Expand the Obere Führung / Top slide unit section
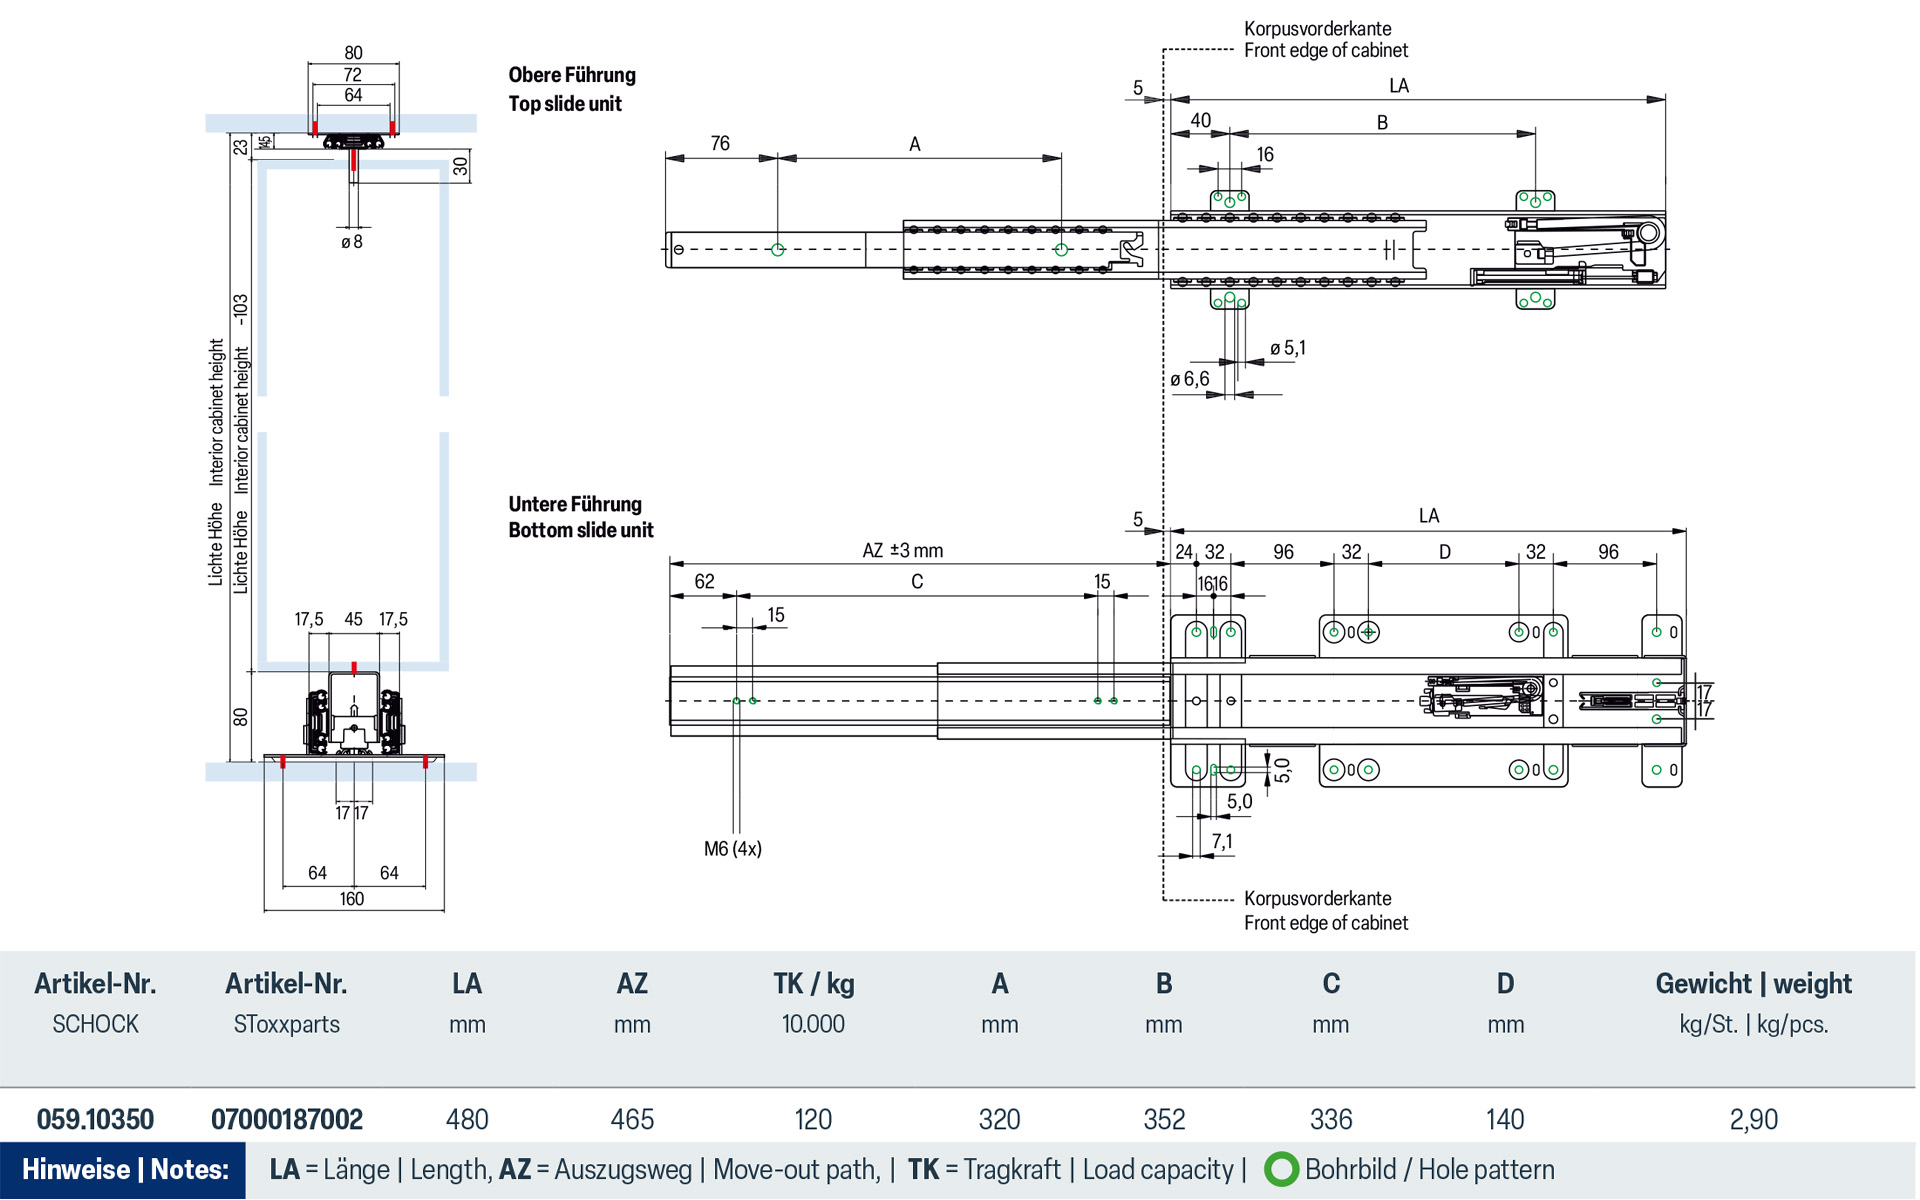 [572, 88]
